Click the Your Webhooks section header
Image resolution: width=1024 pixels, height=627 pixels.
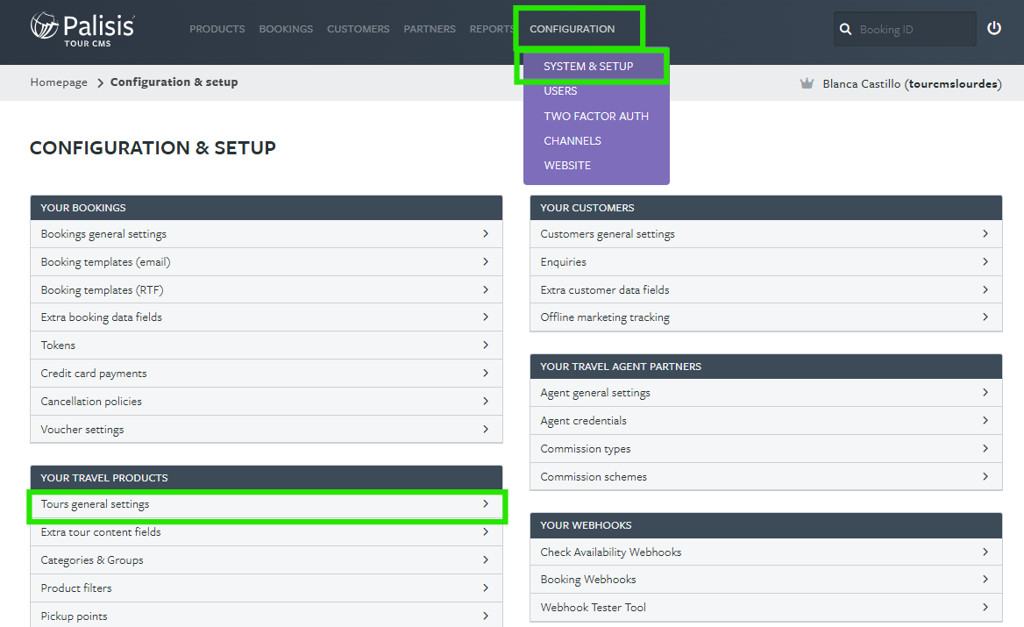tap(766, 525)
